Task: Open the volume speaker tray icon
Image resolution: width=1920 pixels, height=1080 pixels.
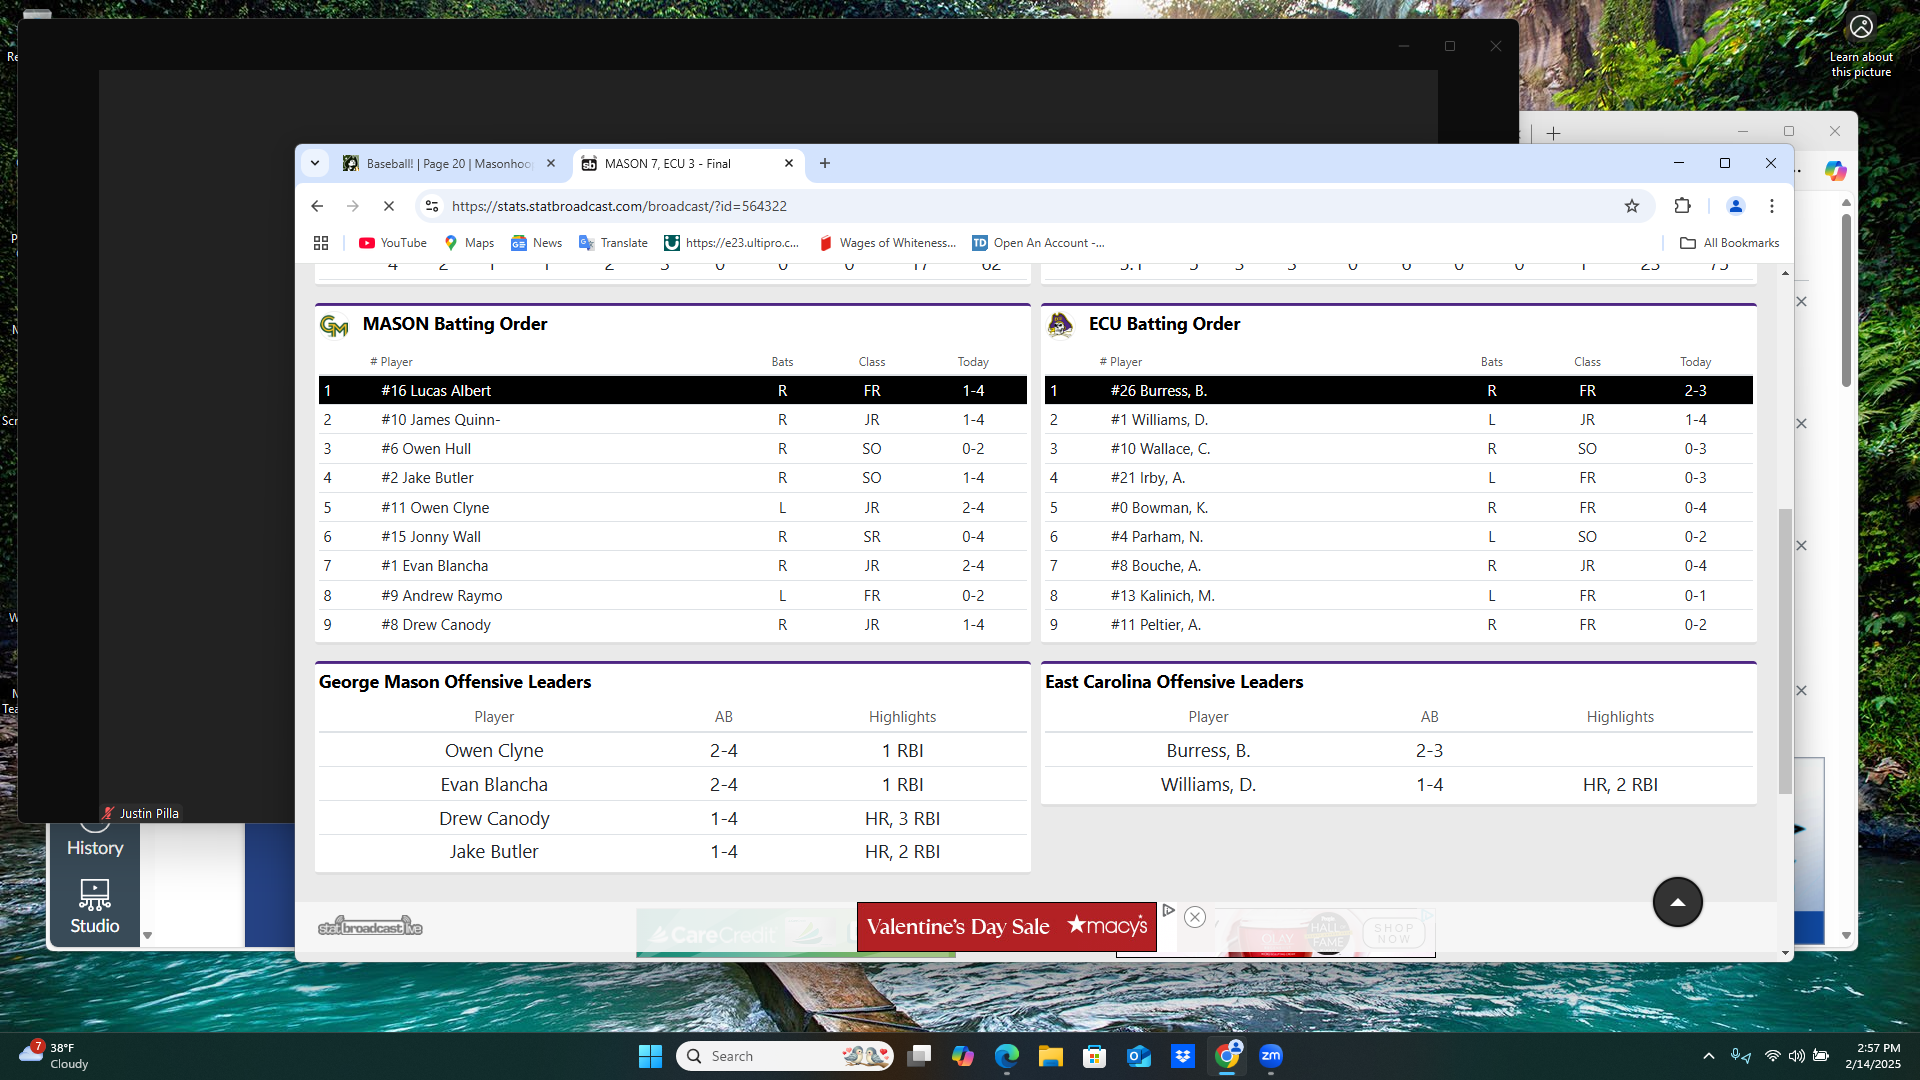Action: [x=1797, y=1056]
